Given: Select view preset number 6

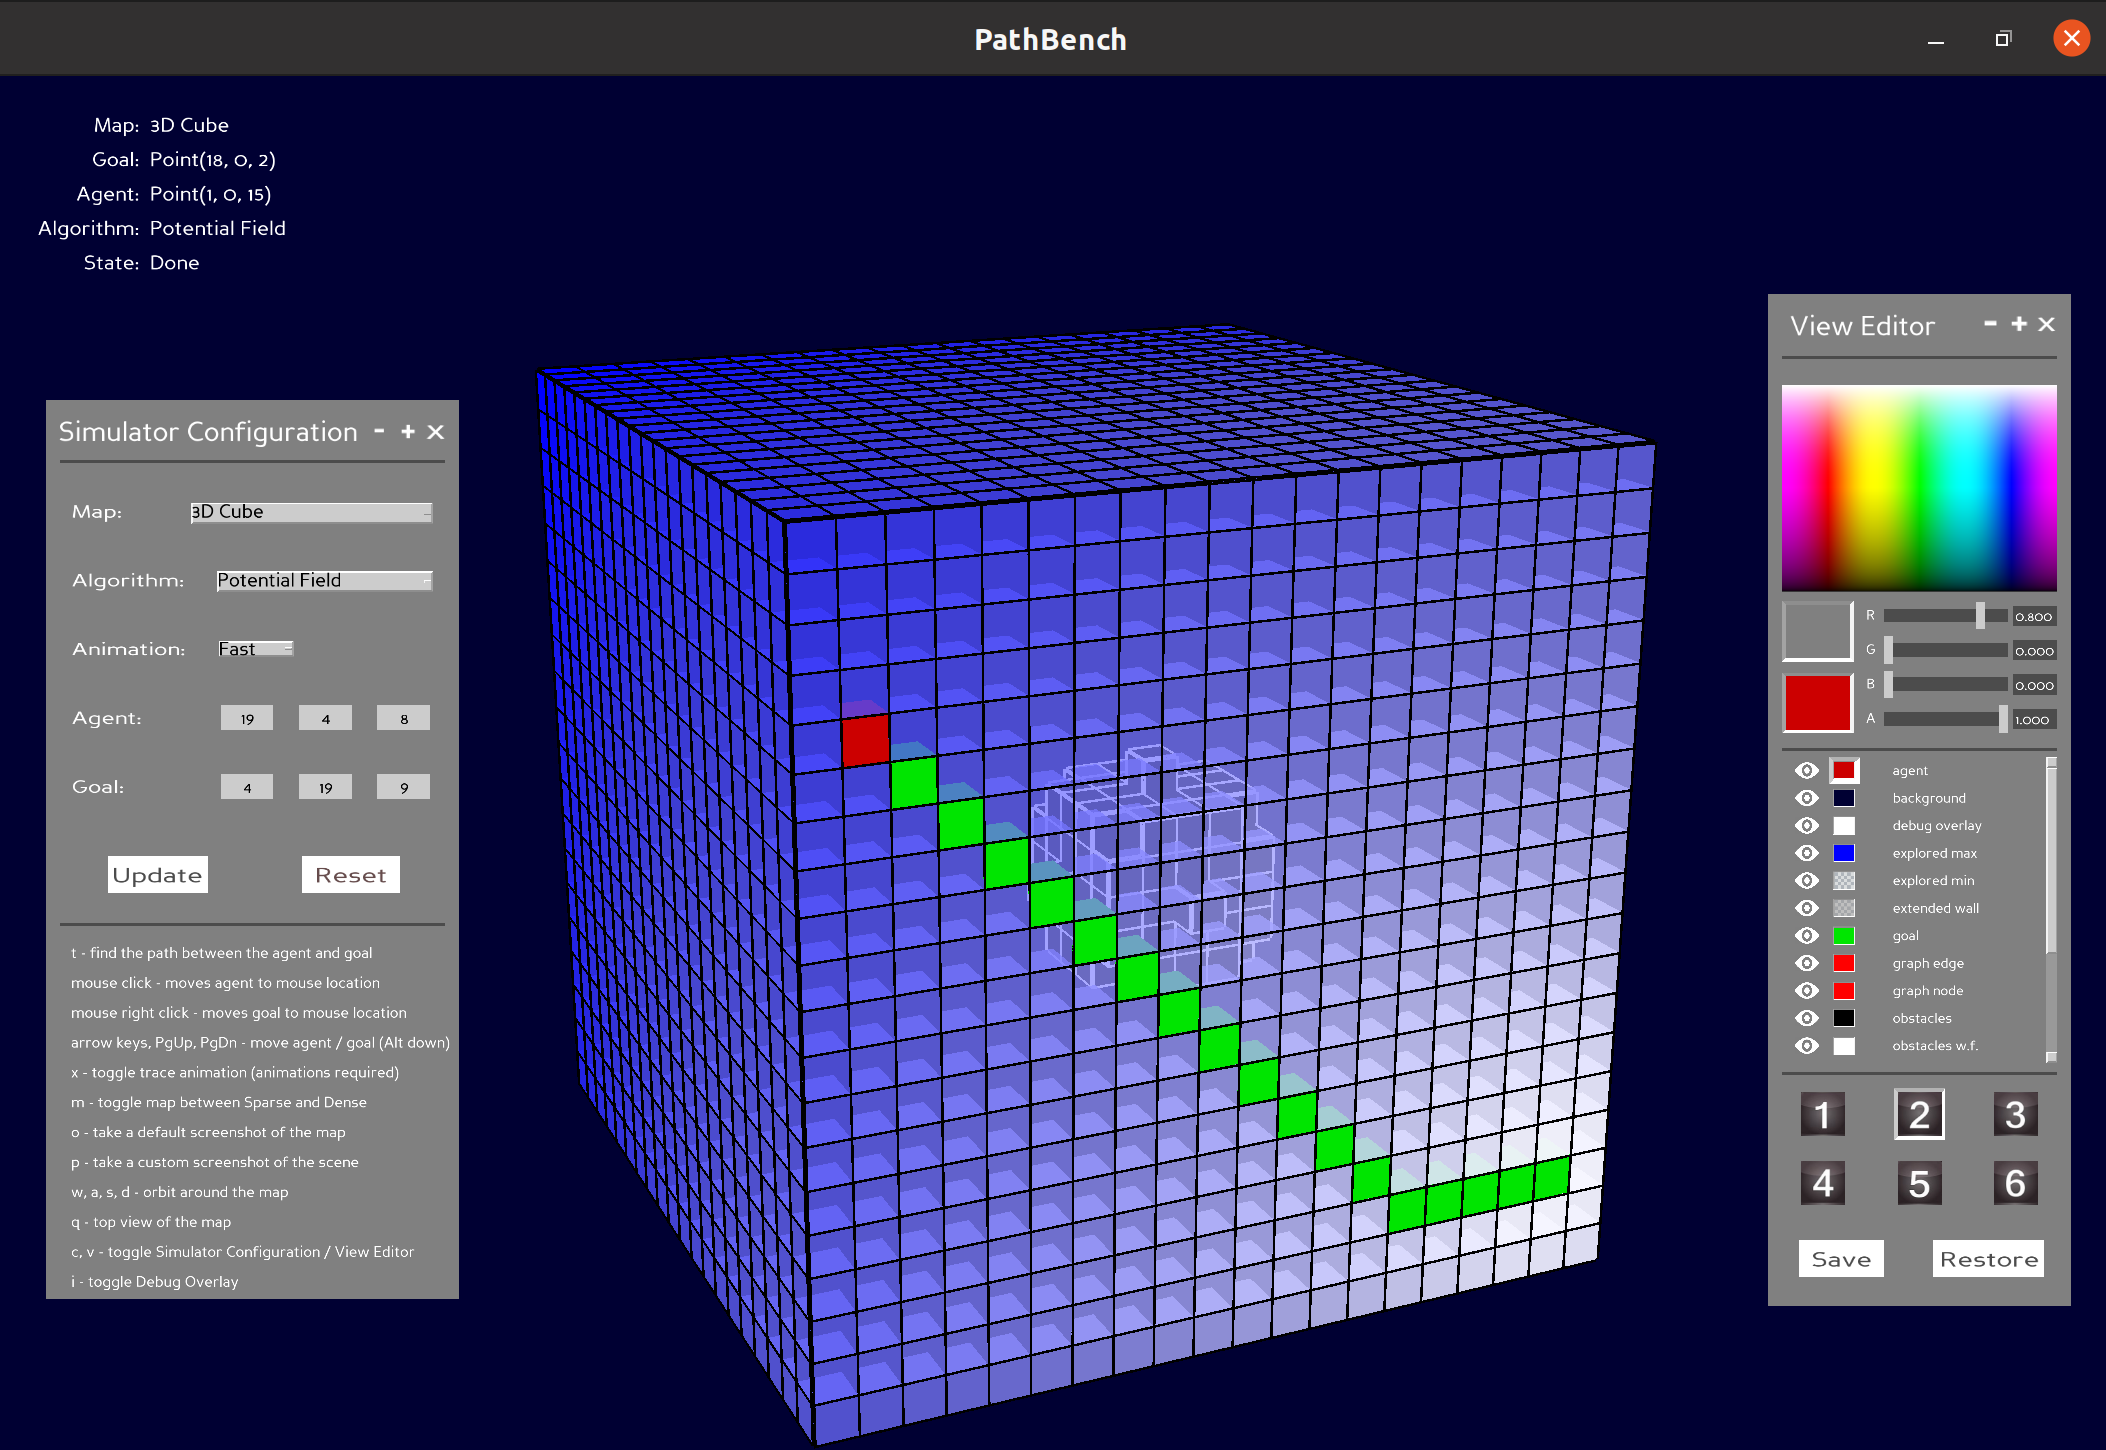Looking at the screenshot, I should coord(2015,1183).
